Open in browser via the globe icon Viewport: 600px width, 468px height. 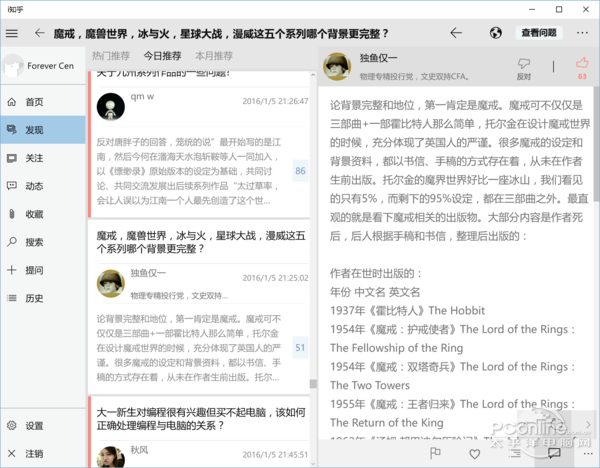pyautogui.click(x=496, y=33)
